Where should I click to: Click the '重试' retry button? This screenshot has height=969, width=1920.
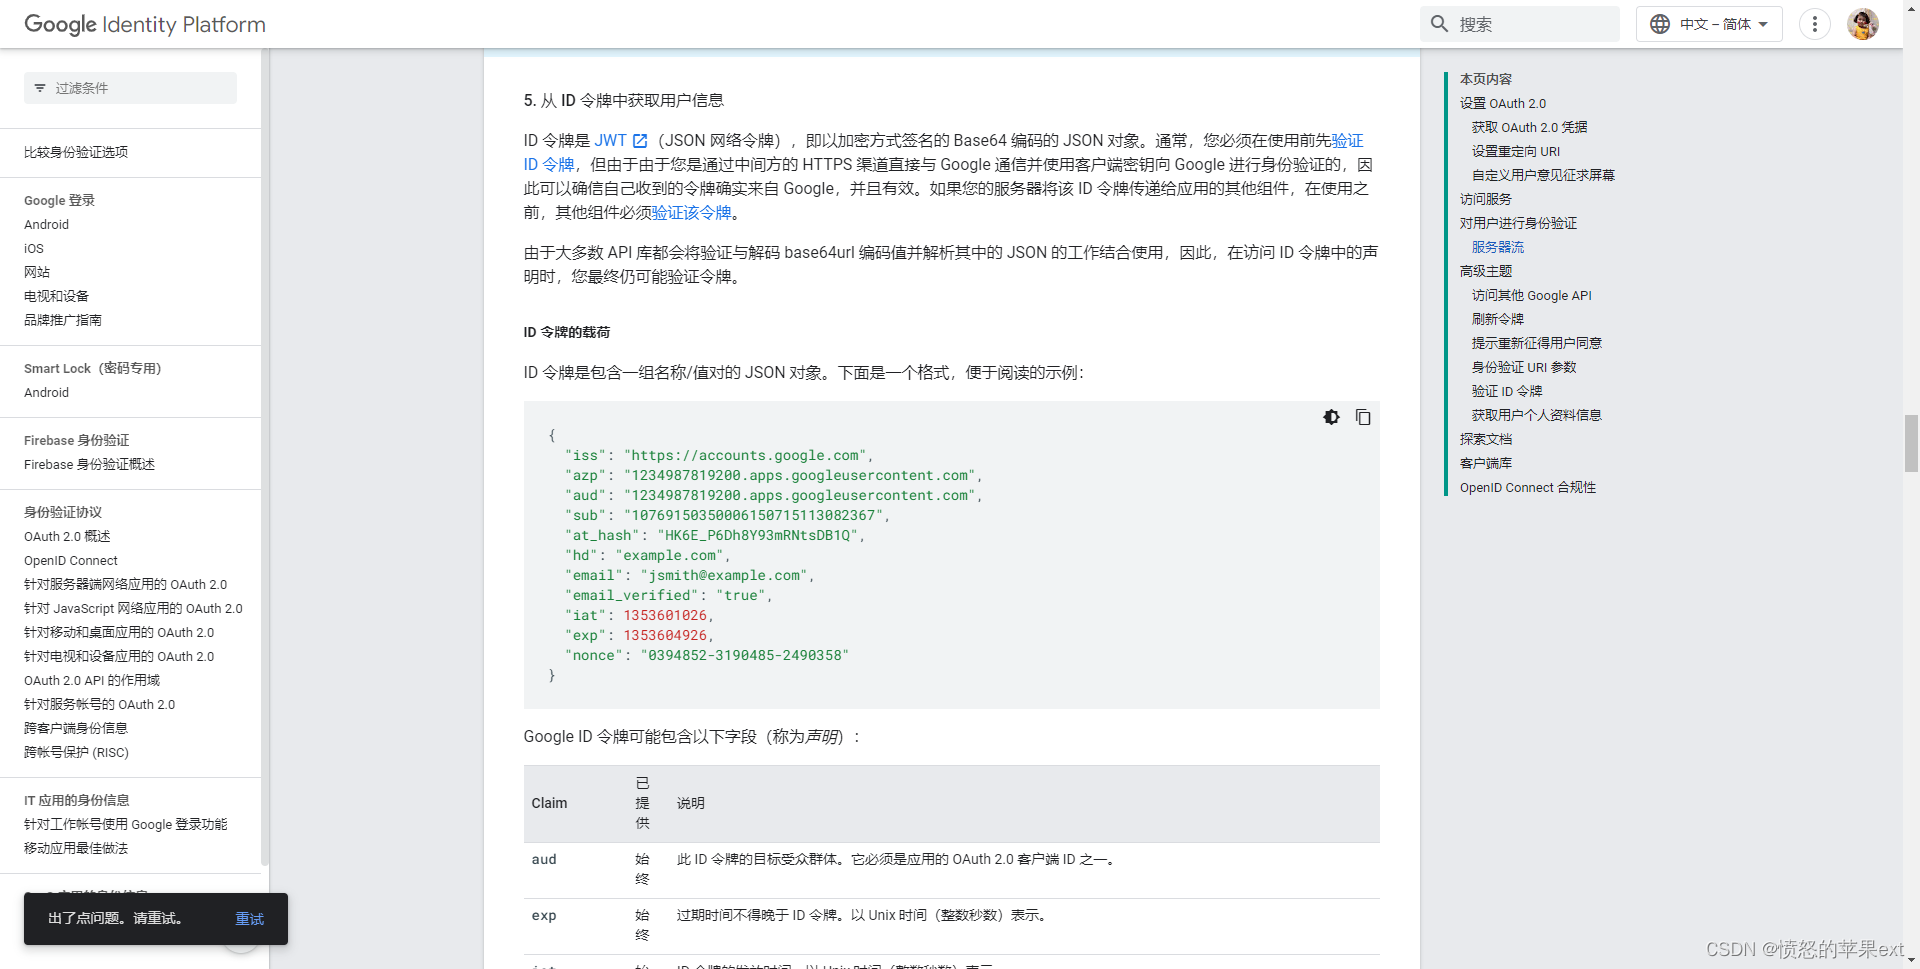tap(250, 919)
